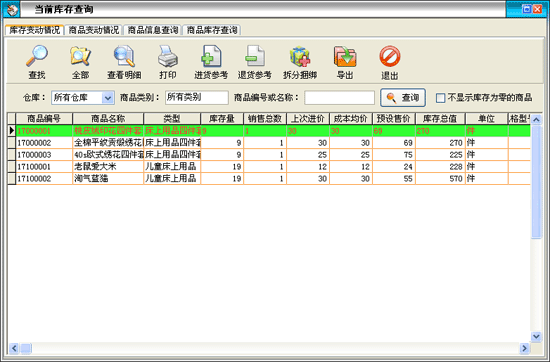This screenshot has width=550, height=362.
Task: Click the horizontal scrollbar thumb
Action: (26, 348)
